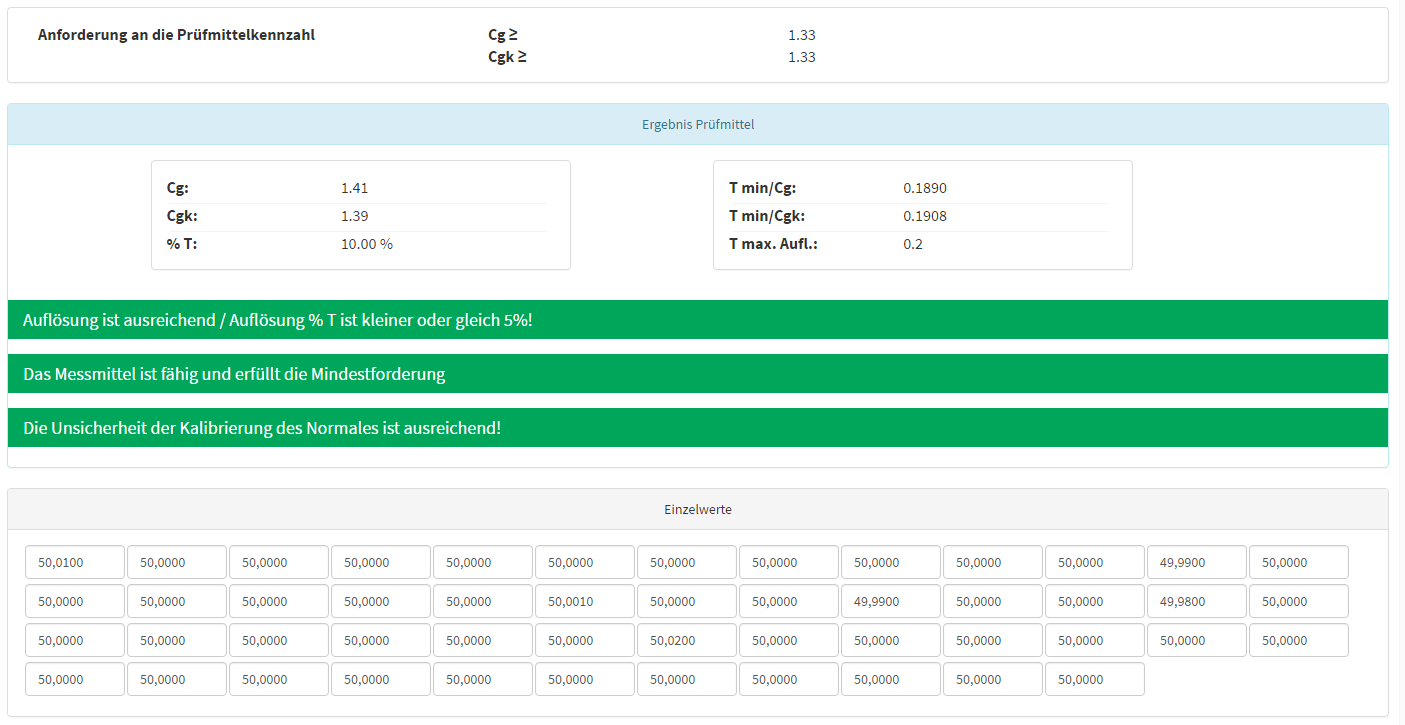Click the 'Cg ≥' requirement label
The height and width of the screenshot is (725, 1405).
point(503,34)
